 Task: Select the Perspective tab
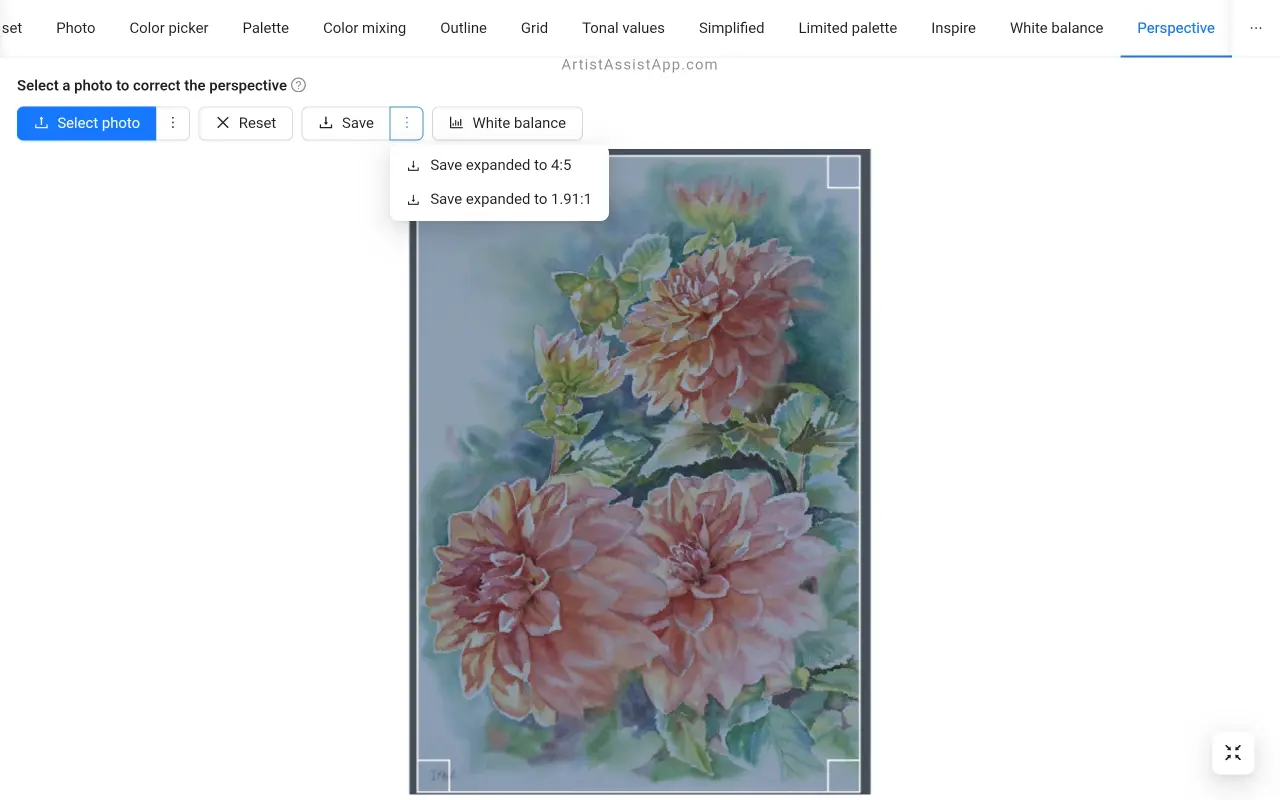click(x=1176, y=28)
